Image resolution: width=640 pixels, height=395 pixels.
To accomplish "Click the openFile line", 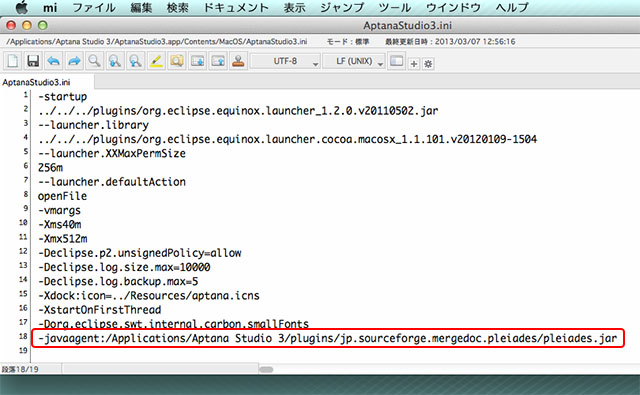I will 62,196.
